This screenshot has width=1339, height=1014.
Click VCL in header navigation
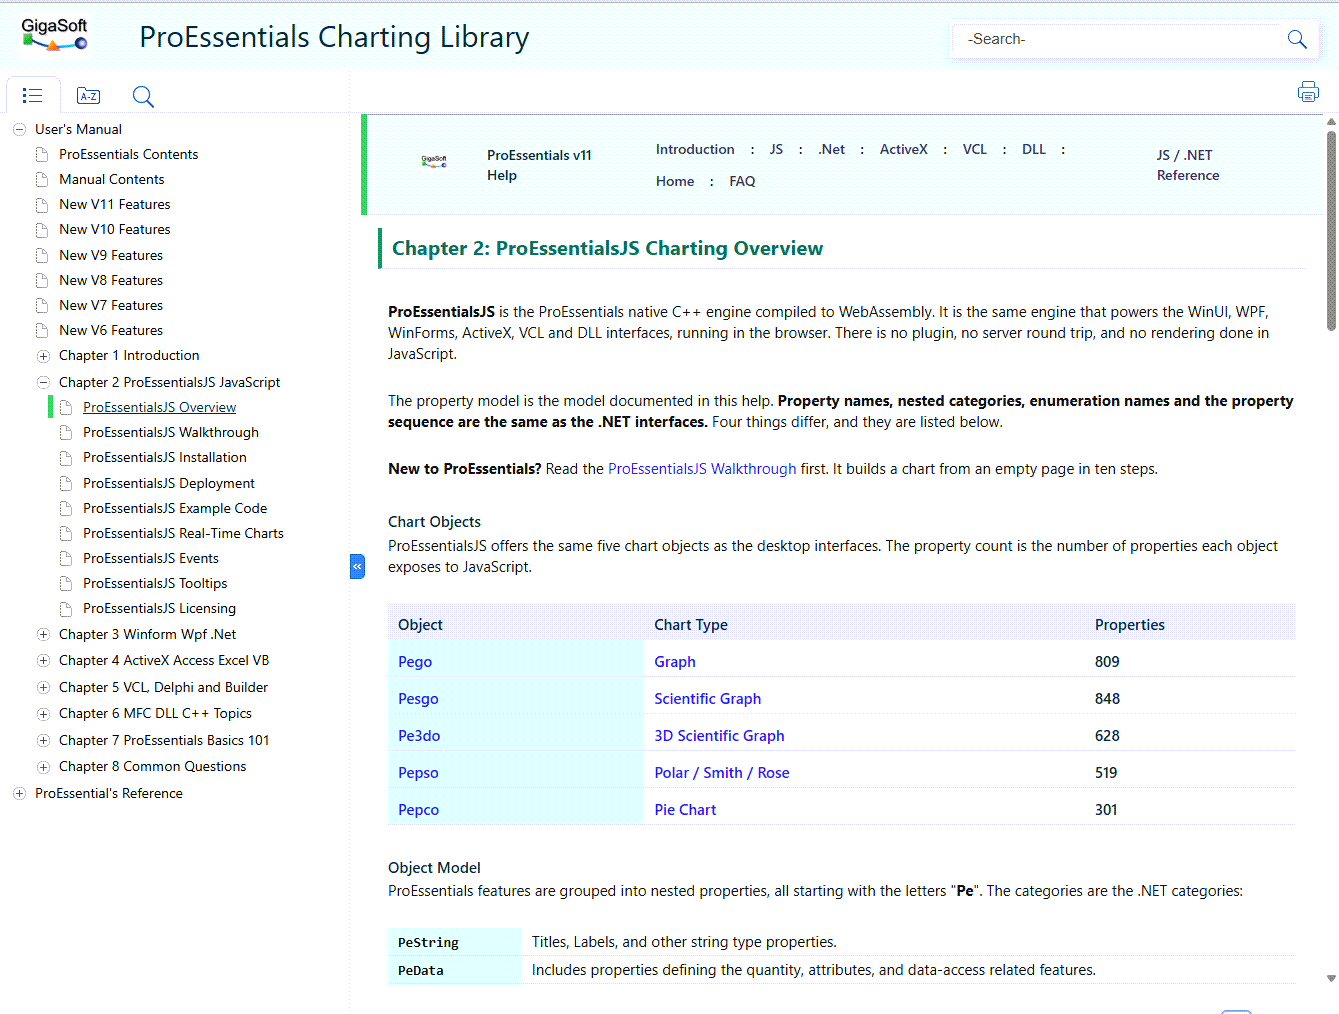click(x=974, y=149)
